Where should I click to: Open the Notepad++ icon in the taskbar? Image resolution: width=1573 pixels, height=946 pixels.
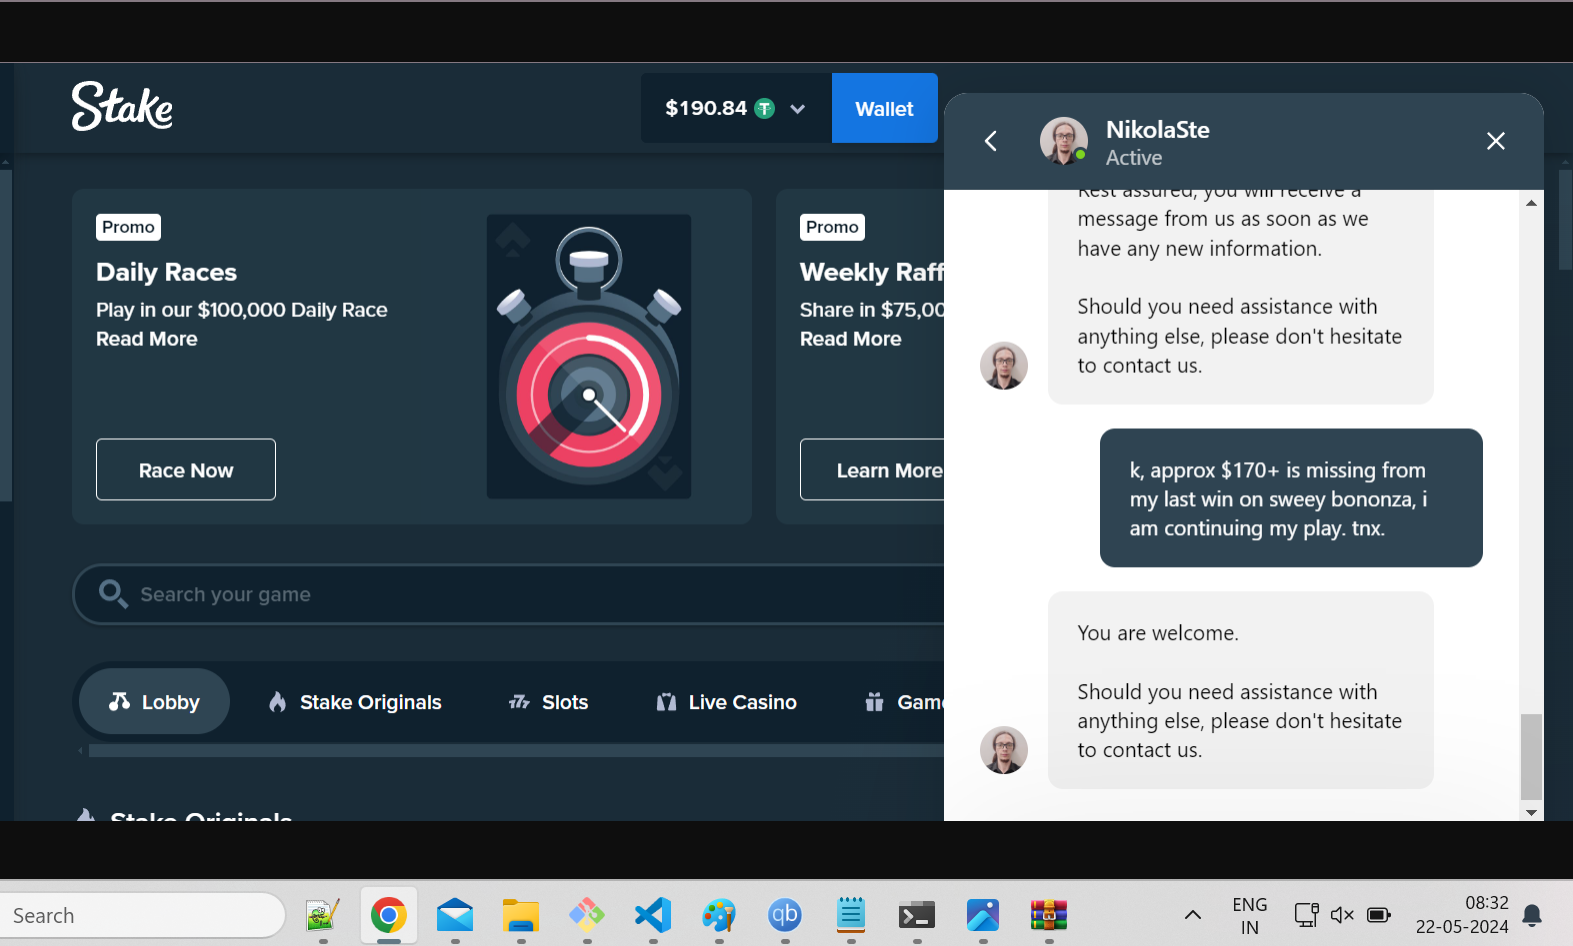(323, 914)
